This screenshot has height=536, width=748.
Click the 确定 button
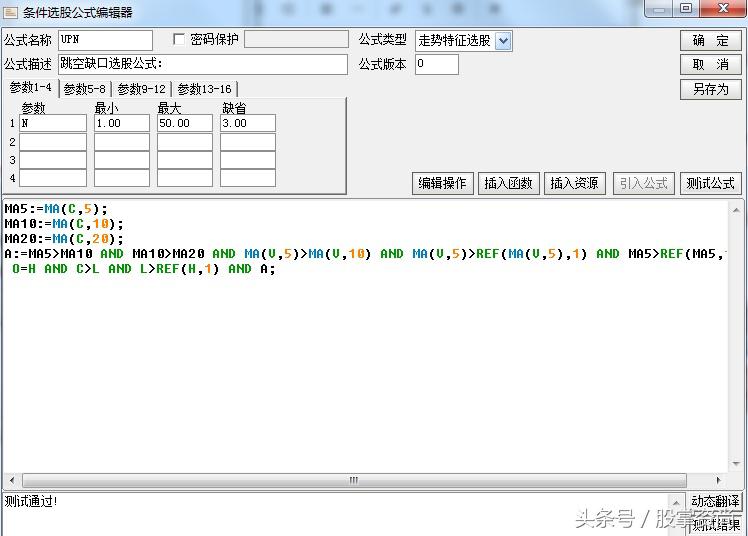click(710, 41)
